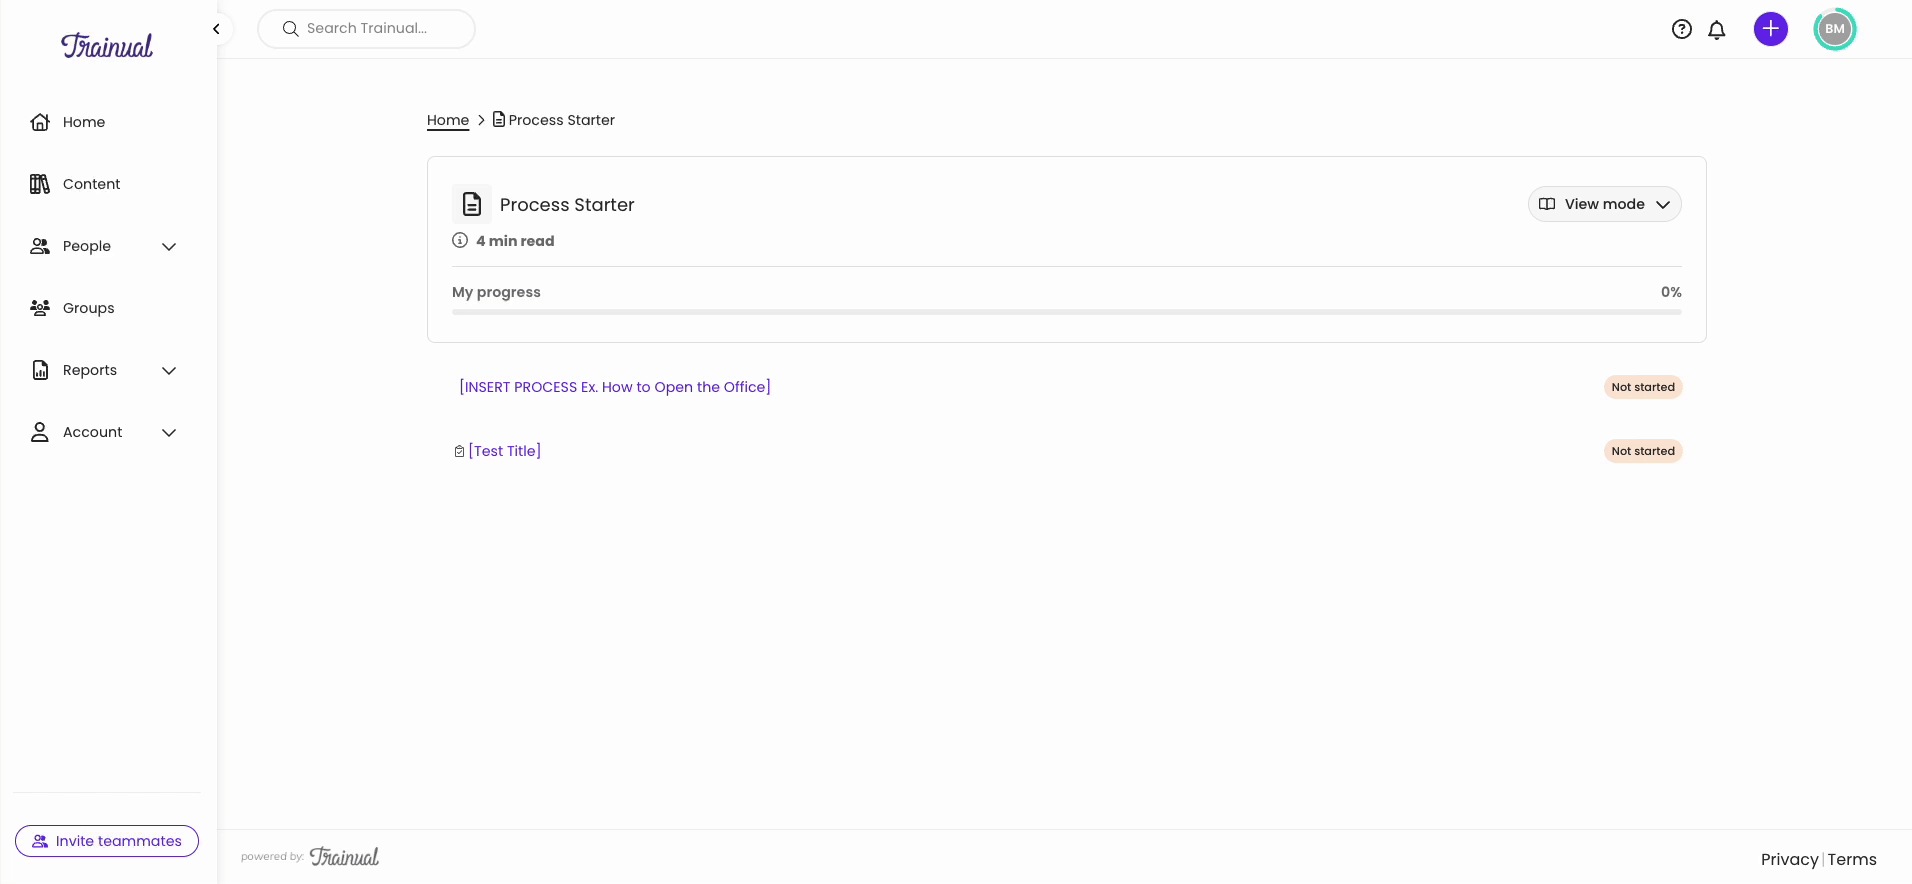The image size is (1912, 884).
Task: Expand the Reports submenu chevron
Action: [x=169, y=371]
